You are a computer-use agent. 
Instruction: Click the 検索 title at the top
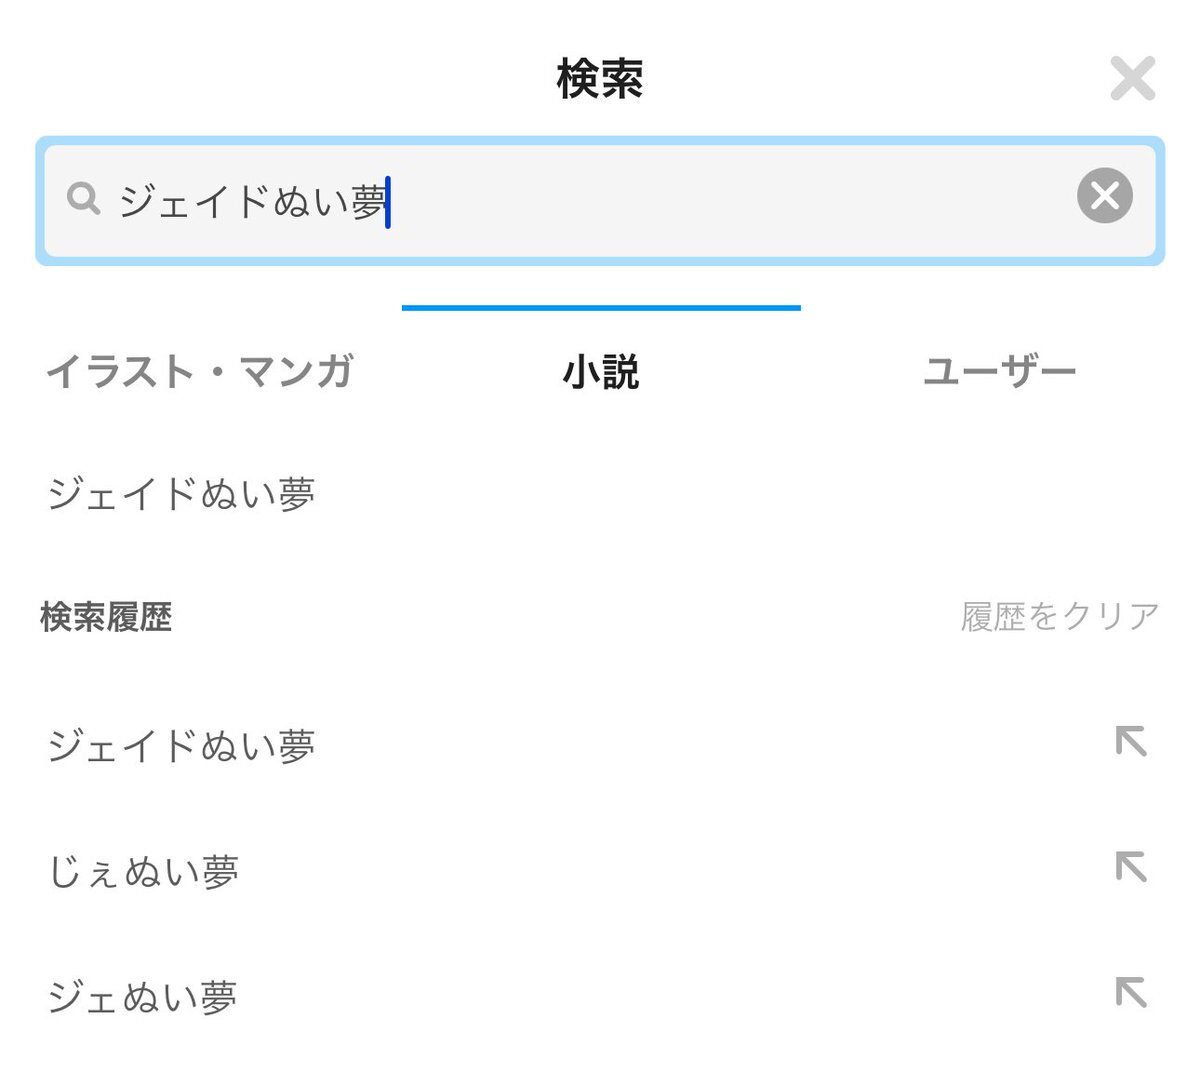pyautogui.click(x=600, y=79)
